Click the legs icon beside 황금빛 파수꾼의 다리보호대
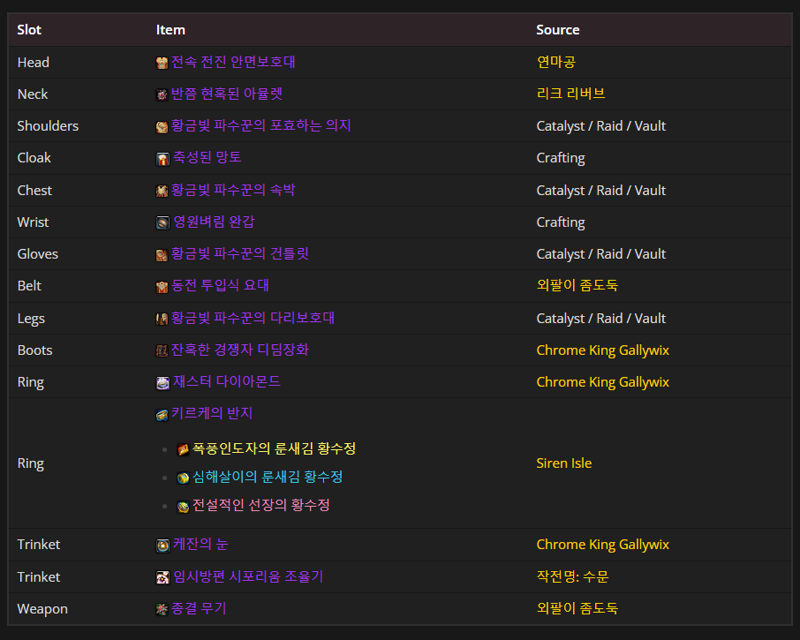The height and width of the screenshot is (640, 800). pos(162,319)
